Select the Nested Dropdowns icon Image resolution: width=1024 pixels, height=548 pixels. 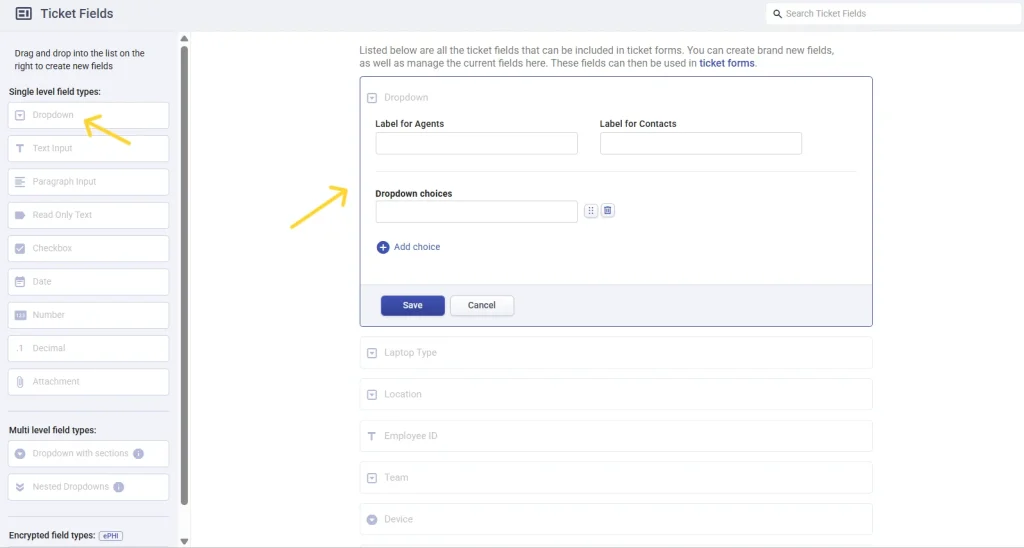20,487
